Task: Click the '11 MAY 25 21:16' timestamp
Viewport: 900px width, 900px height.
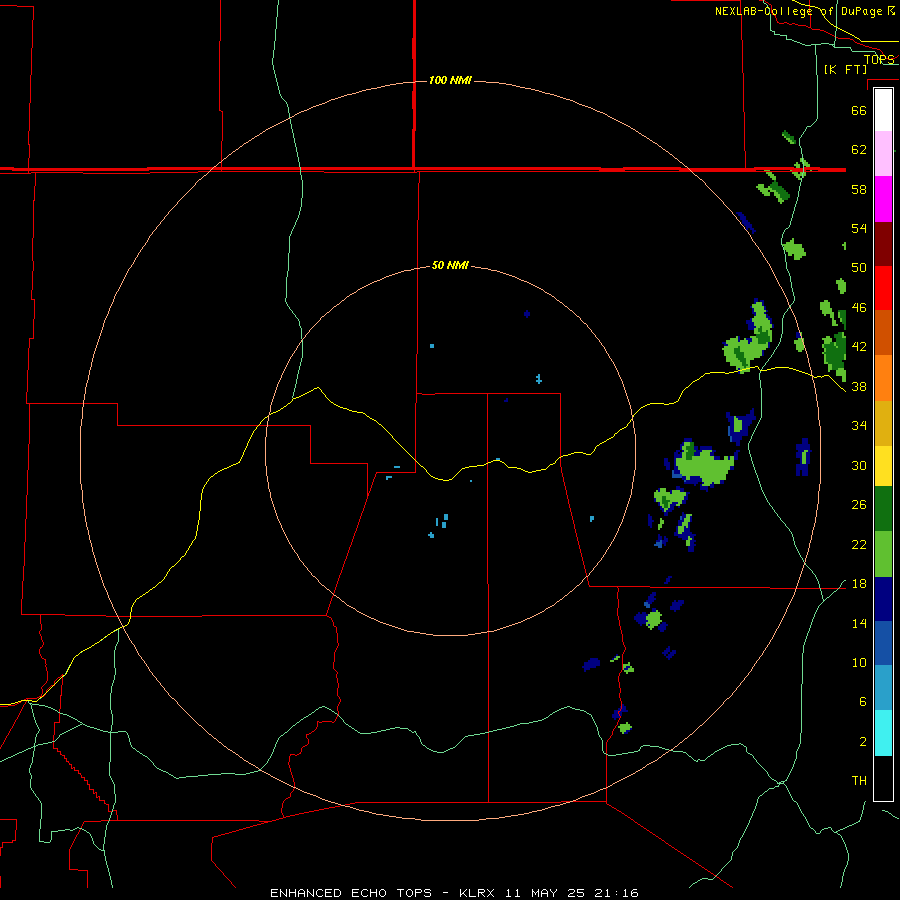Action: pos(572,893)
